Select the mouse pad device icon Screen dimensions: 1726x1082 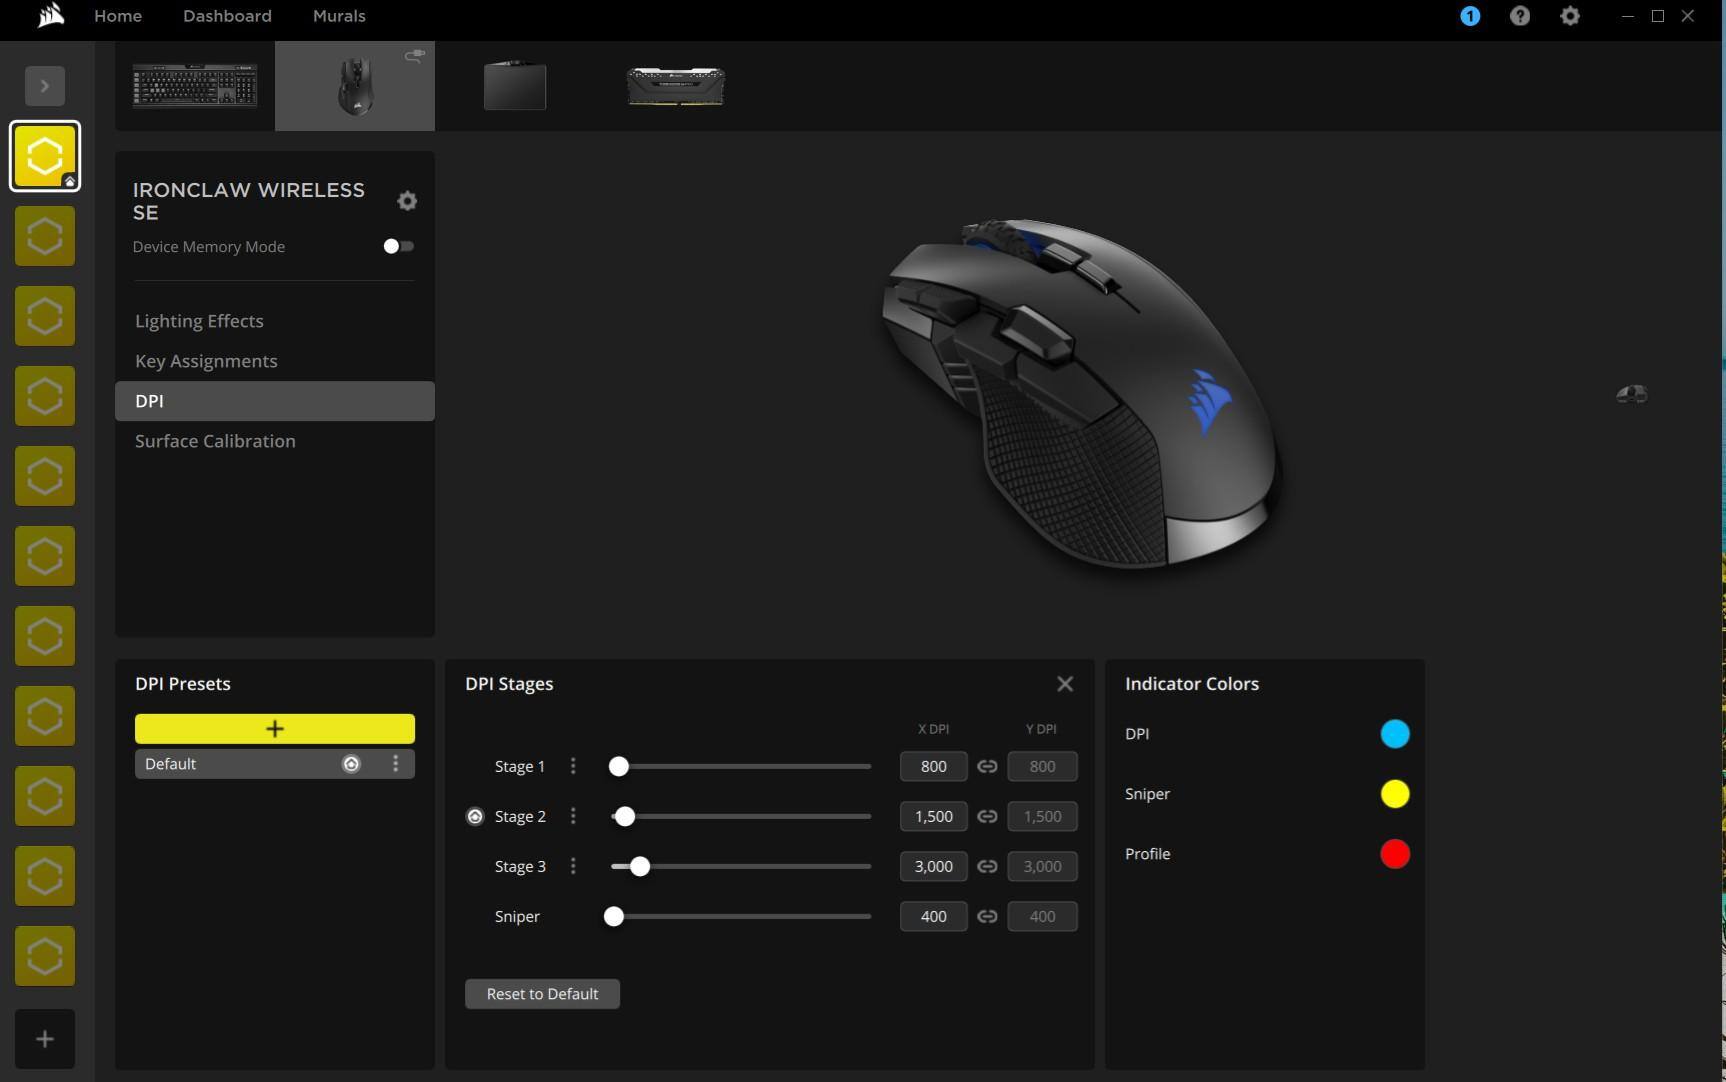coord(515,86)
